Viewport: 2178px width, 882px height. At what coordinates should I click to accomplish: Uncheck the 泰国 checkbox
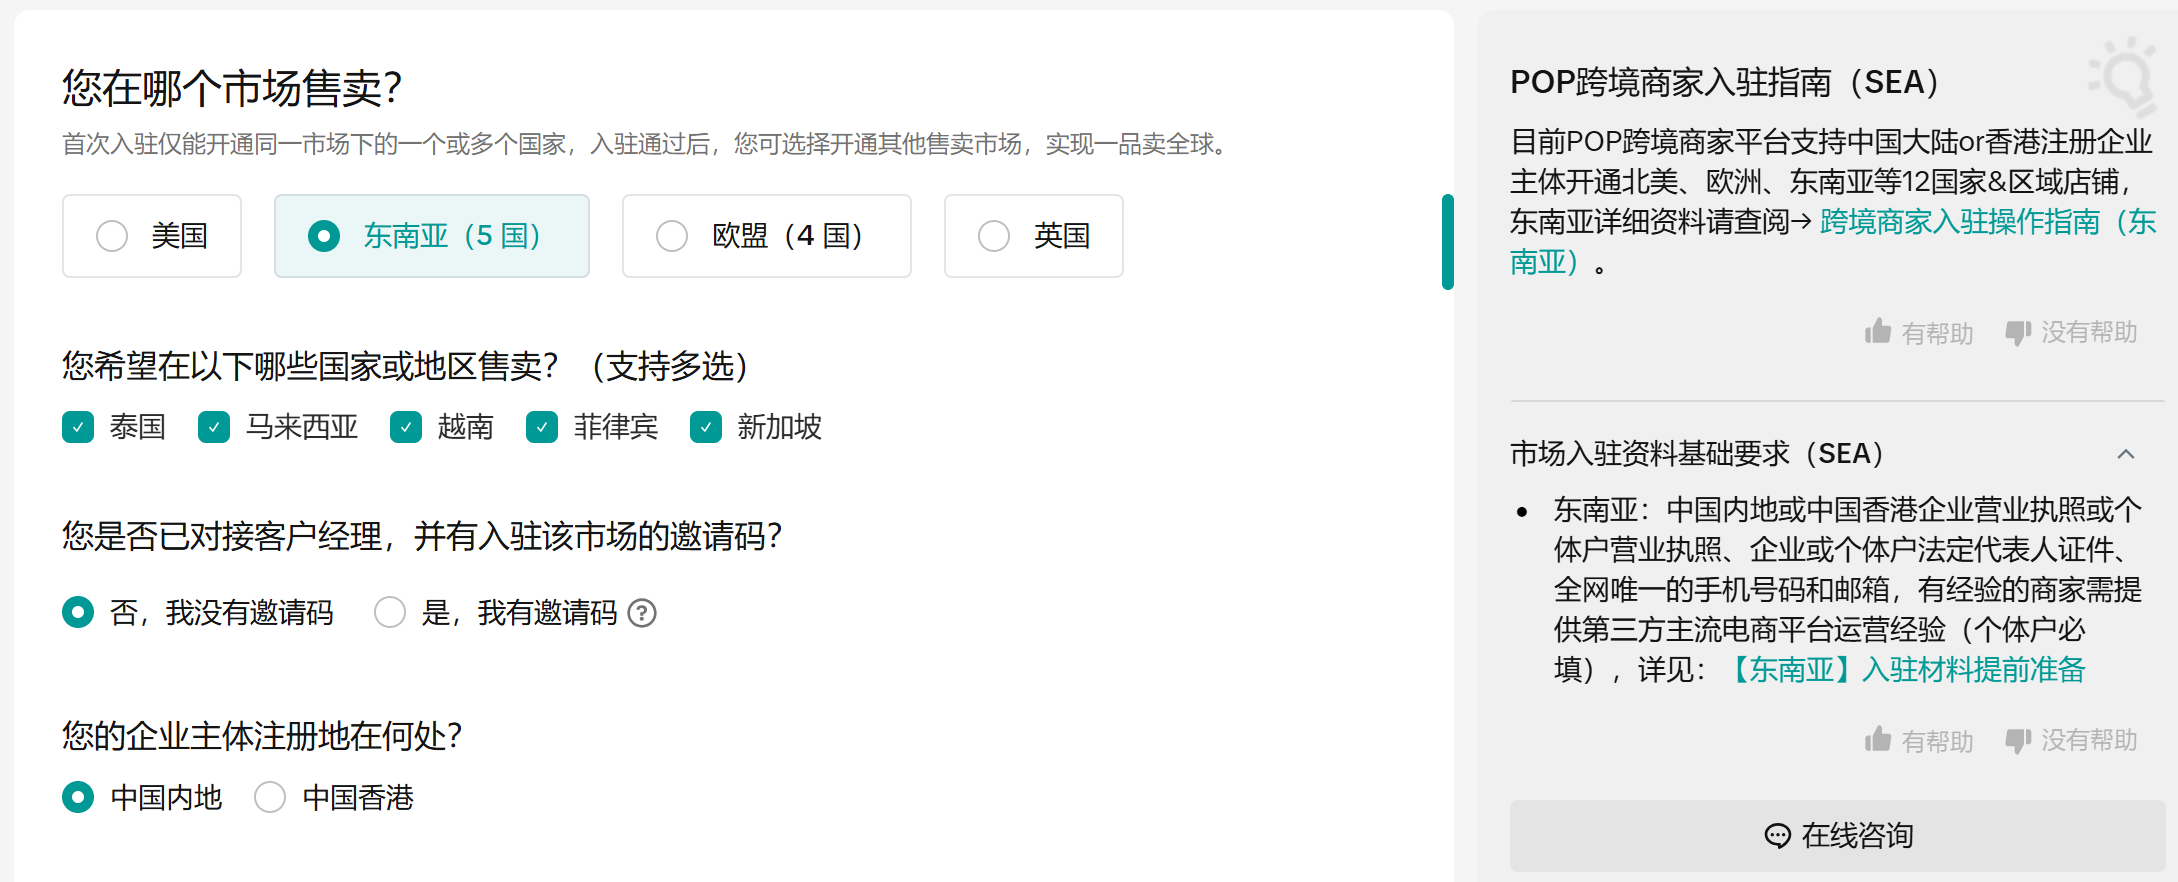pos(78,427)
